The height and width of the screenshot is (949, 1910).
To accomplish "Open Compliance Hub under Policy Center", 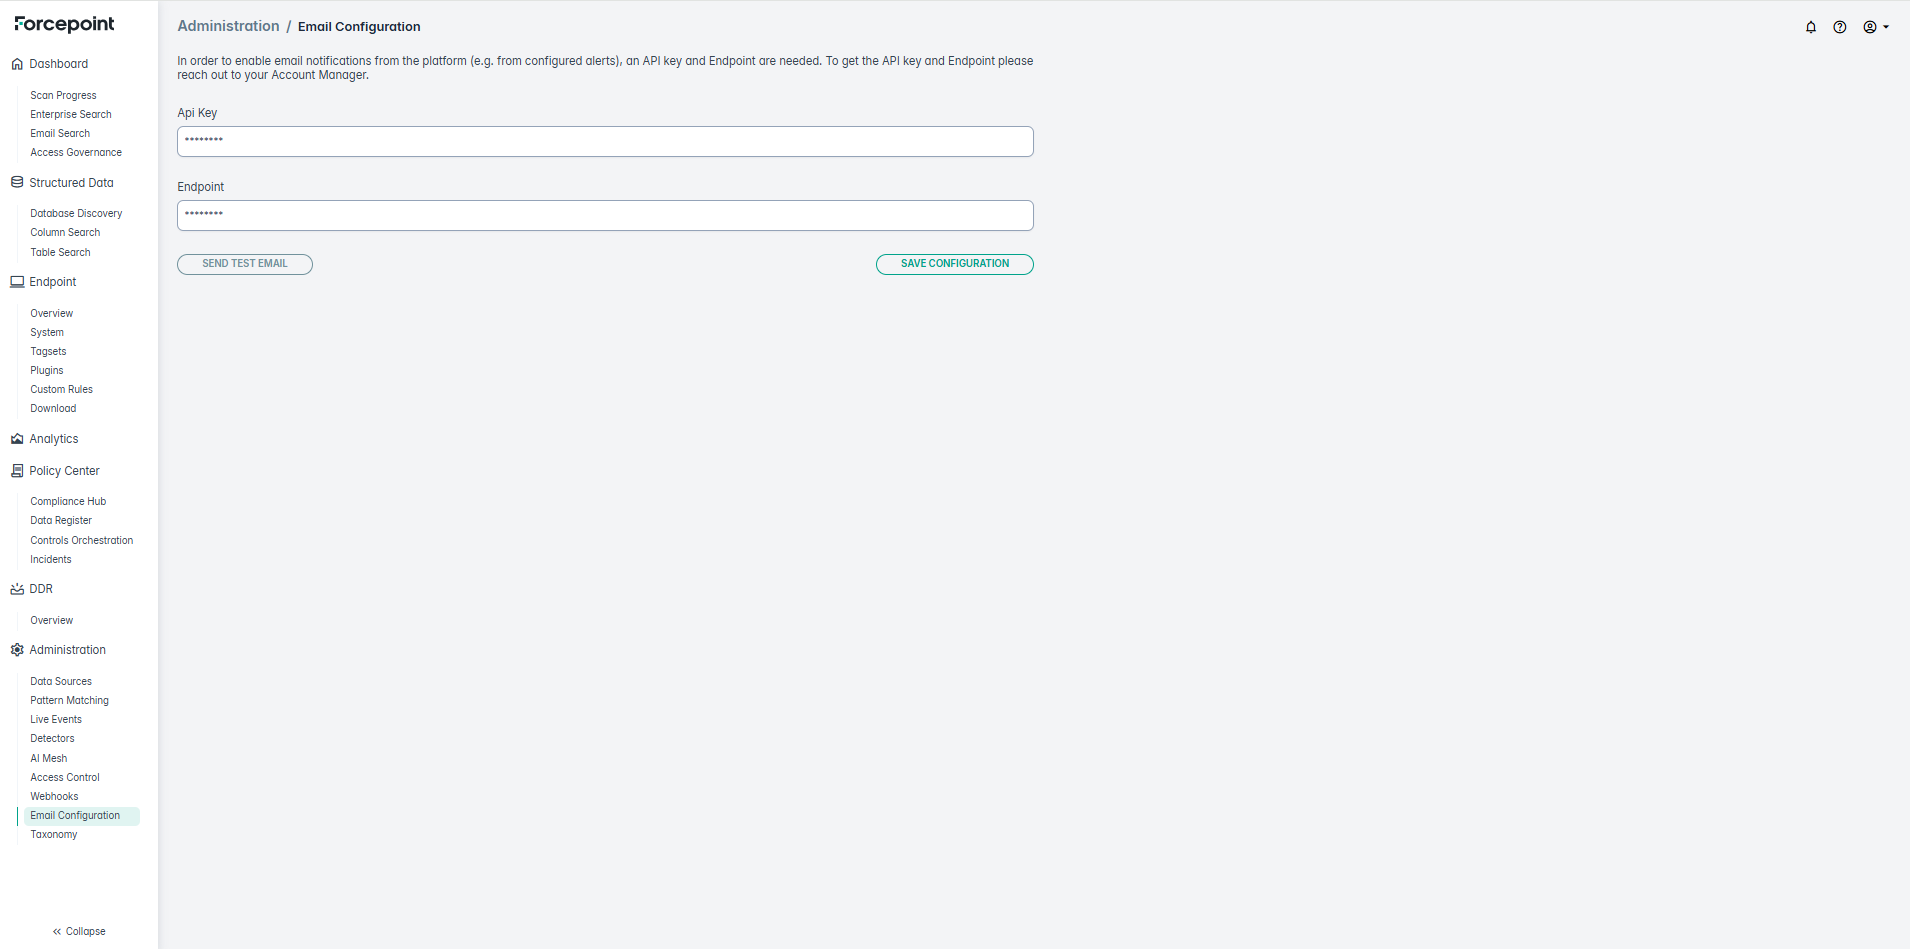I will click(x=68, y=502).
